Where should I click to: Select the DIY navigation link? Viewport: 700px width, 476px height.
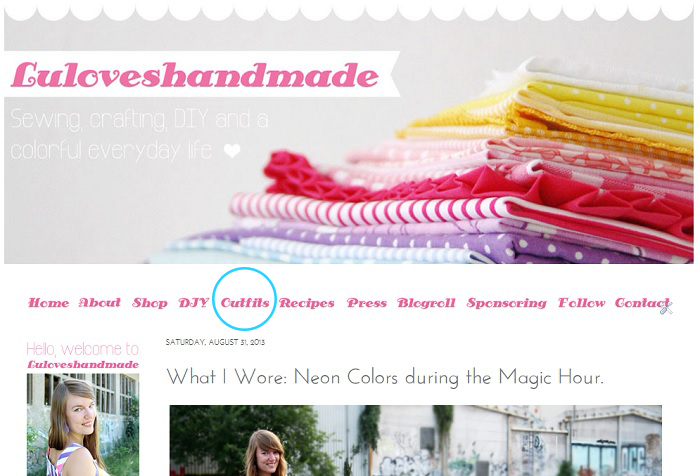194,303
